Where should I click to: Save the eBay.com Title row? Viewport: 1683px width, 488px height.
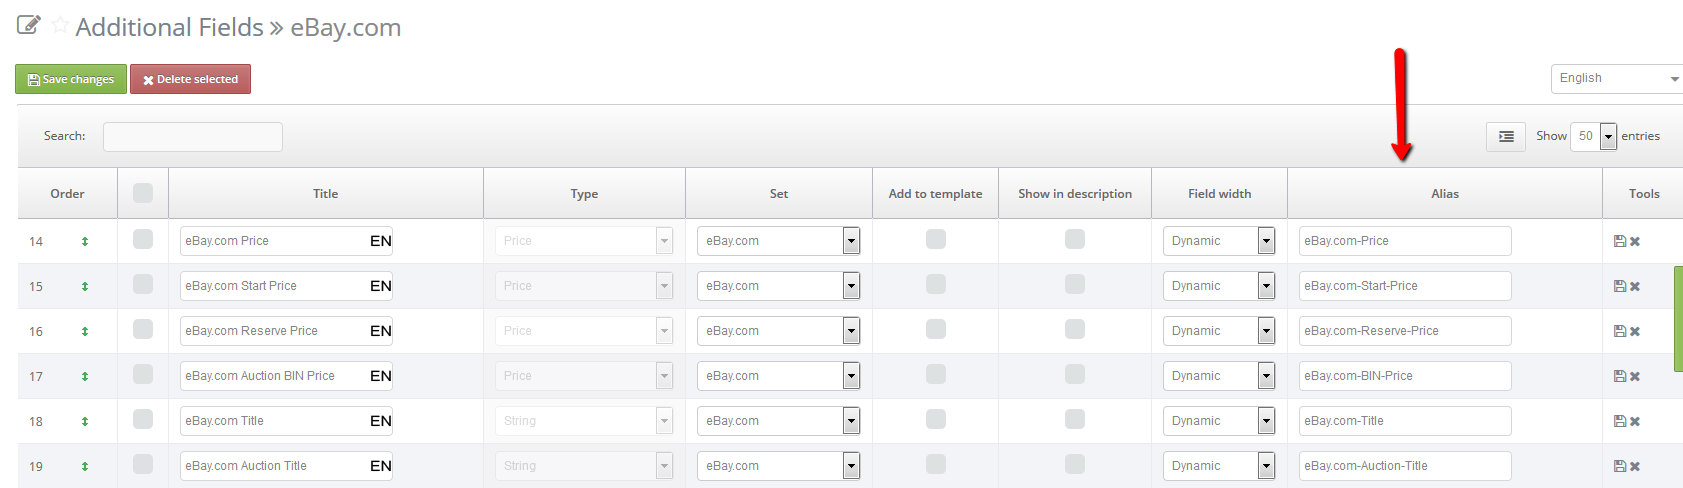point(1620,421)
